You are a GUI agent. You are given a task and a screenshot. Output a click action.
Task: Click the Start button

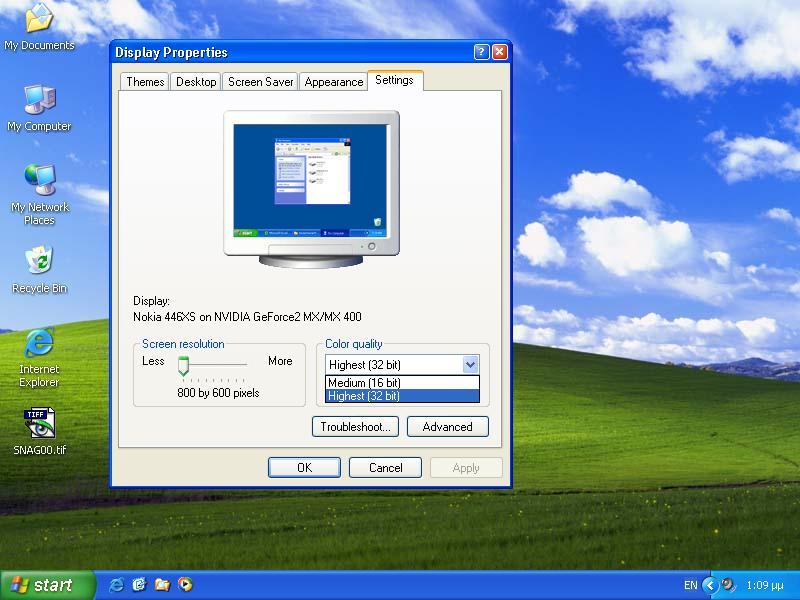click(48, 585)
